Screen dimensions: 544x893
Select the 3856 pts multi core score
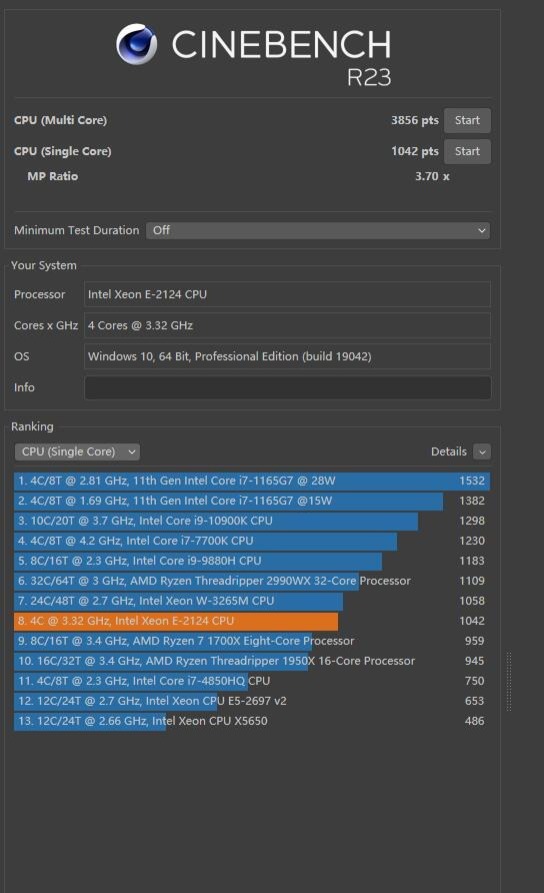click(415, 120)
